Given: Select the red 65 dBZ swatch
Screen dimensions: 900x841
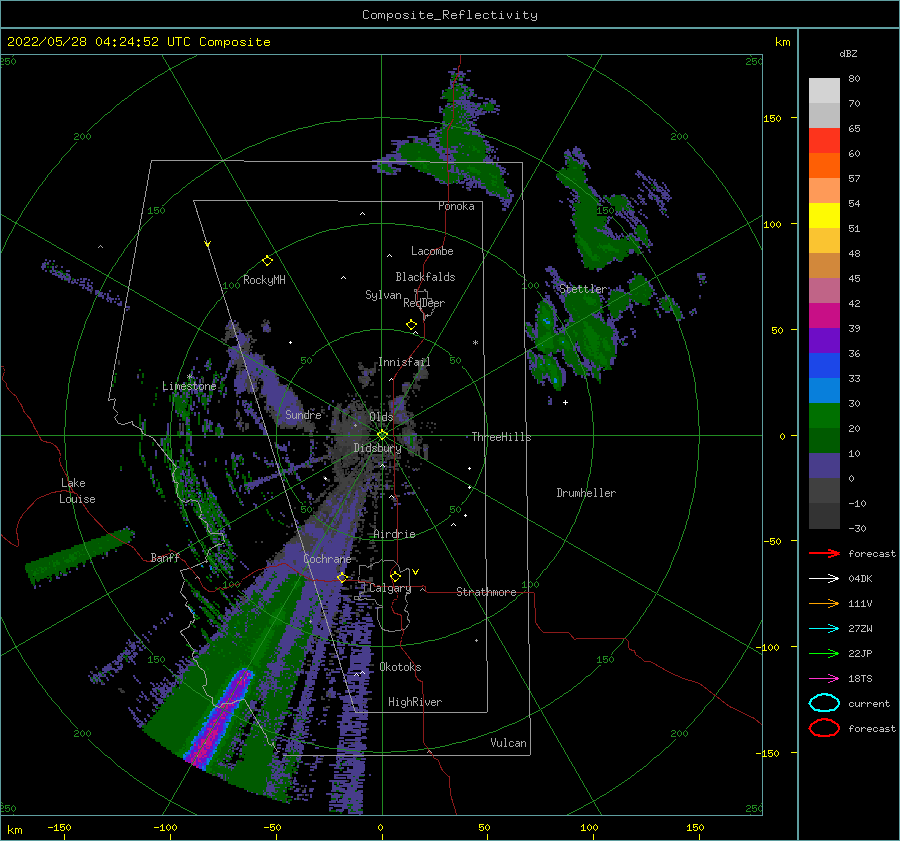Looking at the screenshot, I should click(x=824, y=140).
